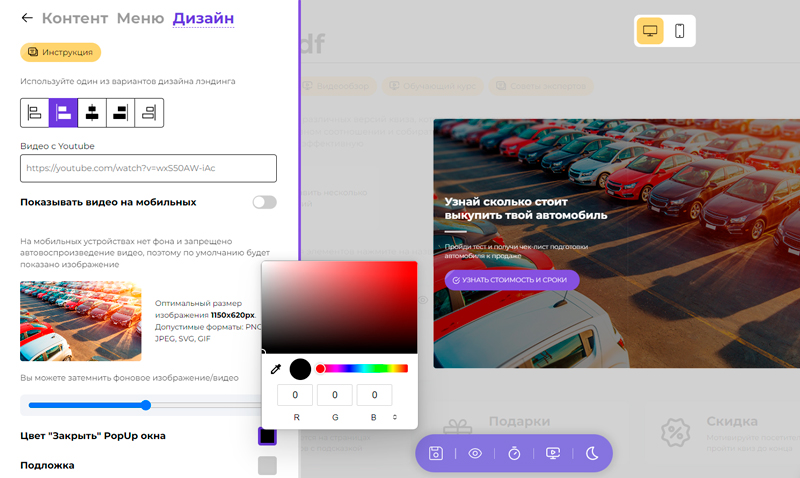800x478 pixels.
Task: Click the Скидка heading text
Action: [x=732, y=421]
